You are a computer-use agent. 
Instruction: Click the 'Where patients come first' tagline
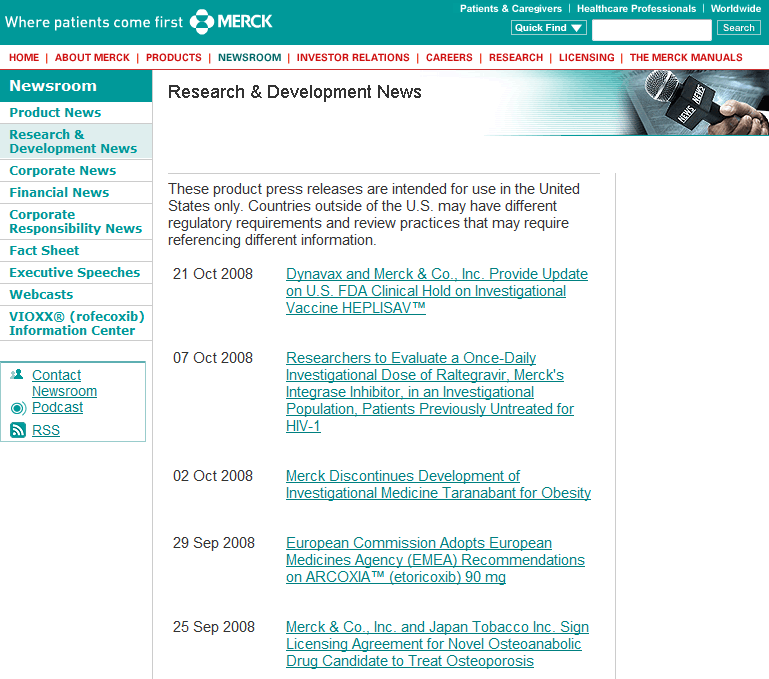94,22
